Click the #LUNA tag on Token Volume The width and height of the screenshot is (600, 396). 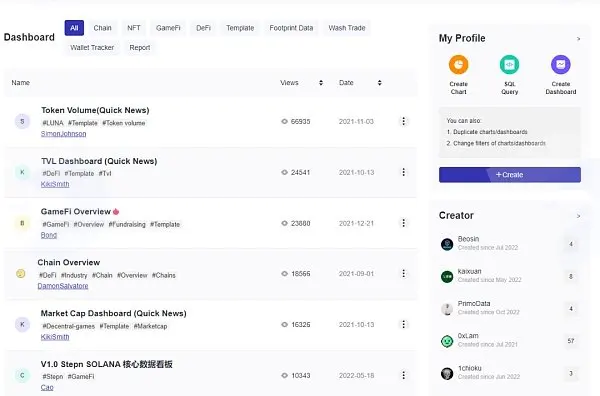click(52, 123)
